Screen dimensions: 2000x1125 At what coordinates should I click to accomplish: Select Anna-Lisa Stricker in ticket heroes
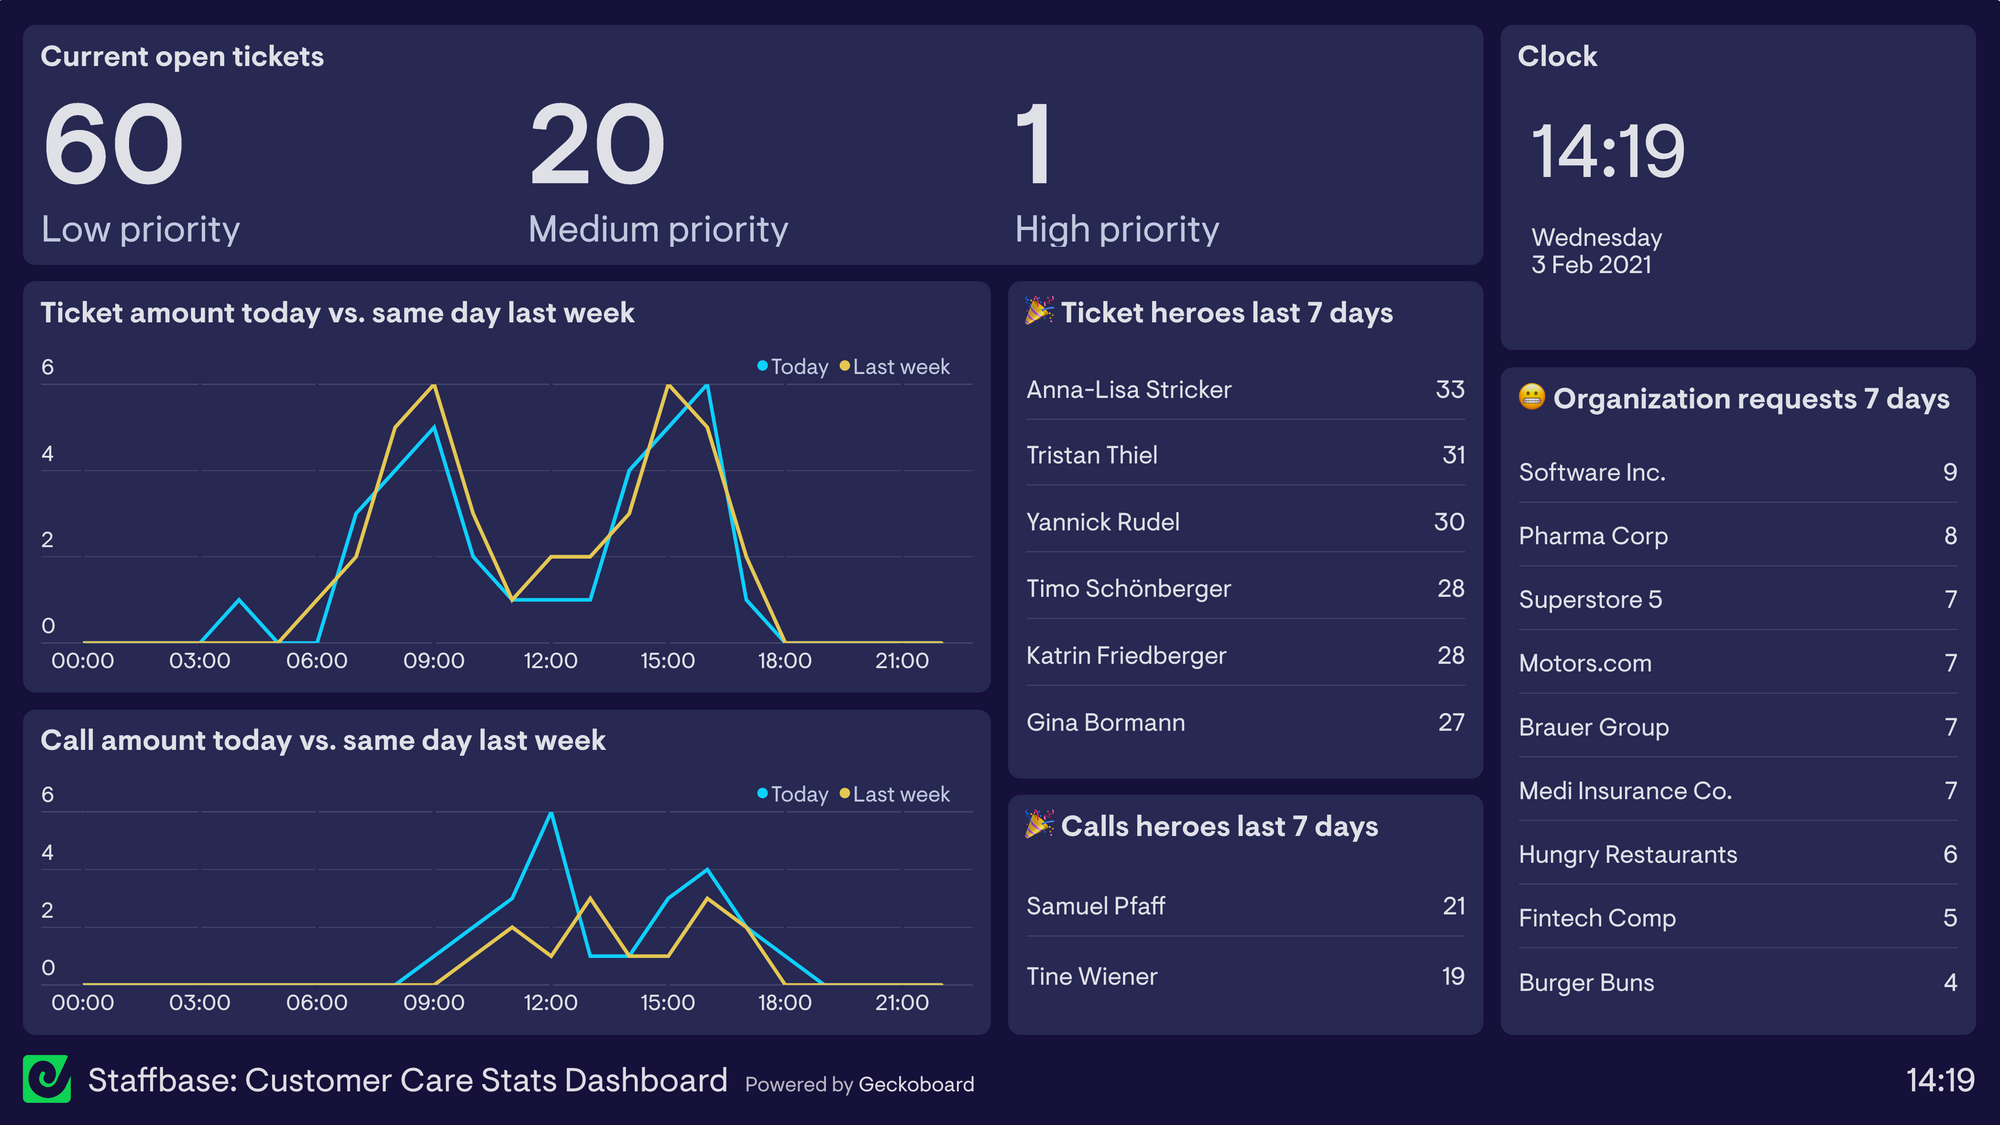tap(1128, 389)
